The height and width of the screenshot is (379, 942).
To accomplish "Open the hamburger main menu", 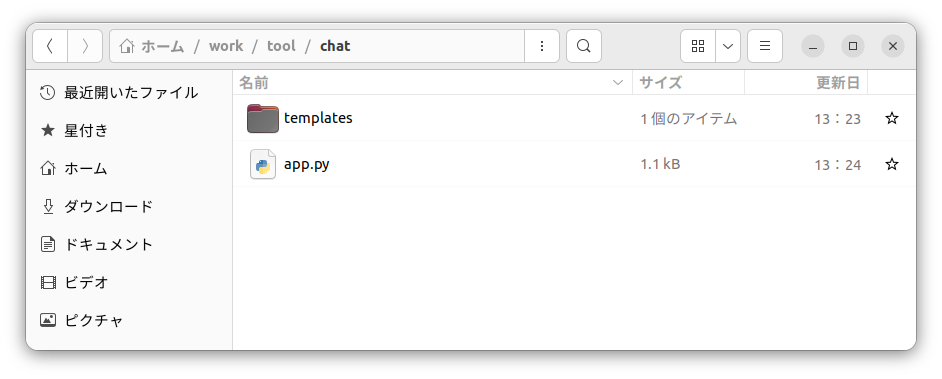I will (765, 46).
